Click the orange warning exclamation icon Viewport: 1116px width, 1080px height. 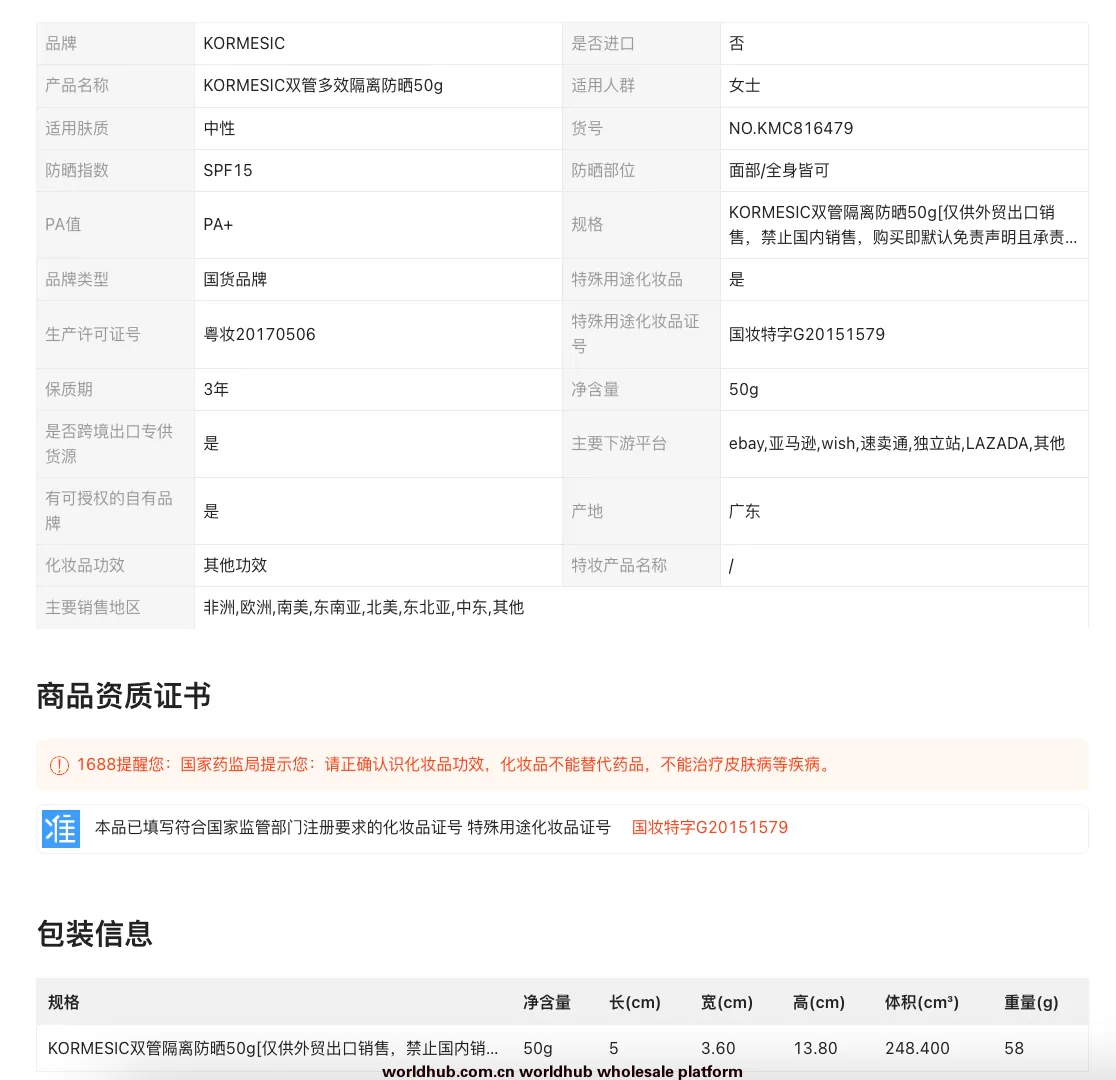pos(59,765)
